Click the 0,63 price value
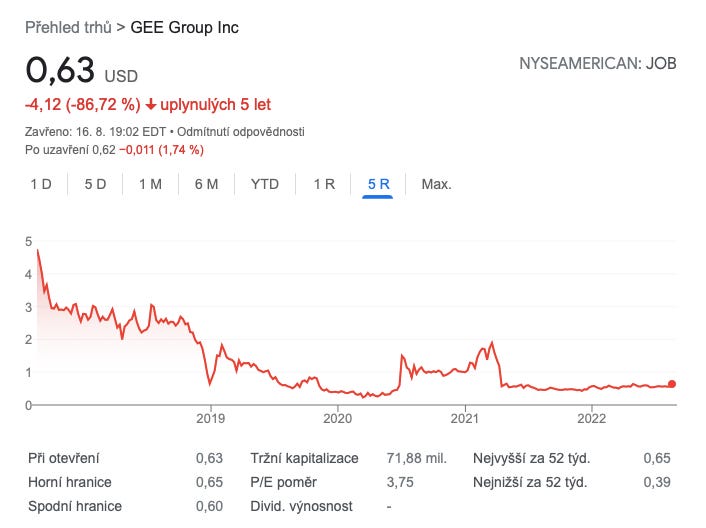 60,70
